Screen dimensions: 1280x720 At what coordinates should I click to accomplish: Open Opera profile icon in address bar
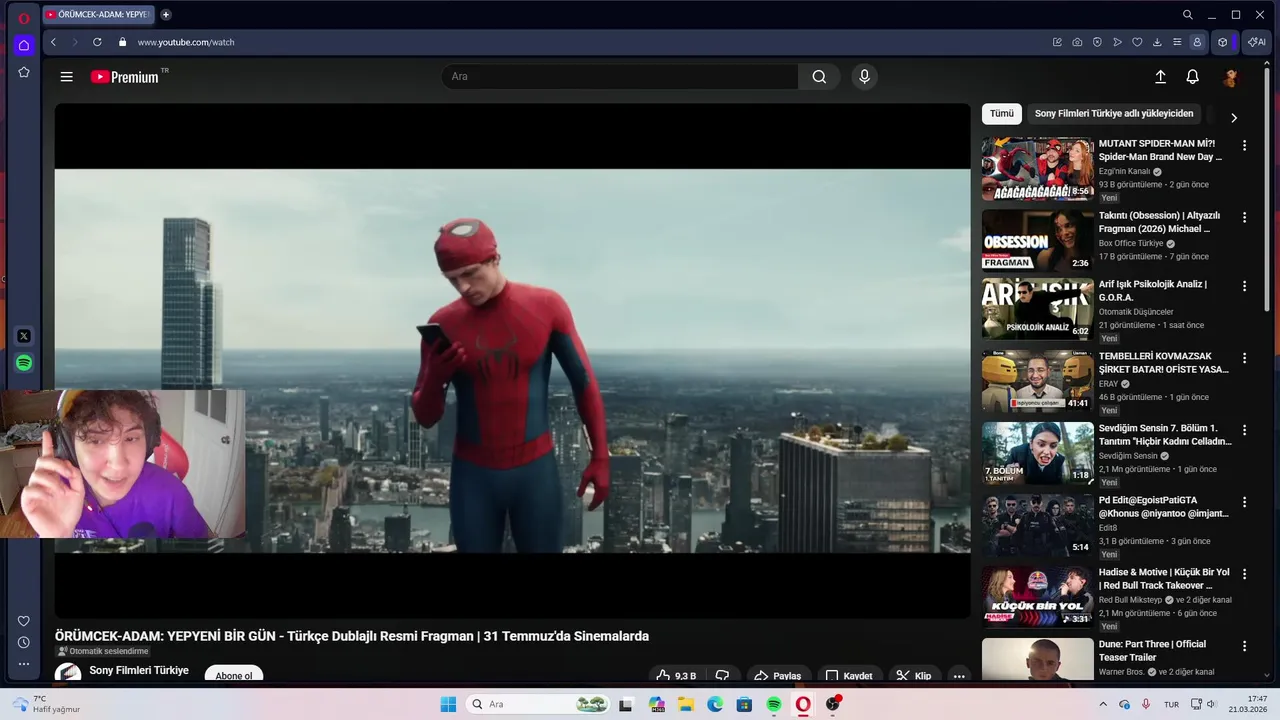[x=1197, y=42]
